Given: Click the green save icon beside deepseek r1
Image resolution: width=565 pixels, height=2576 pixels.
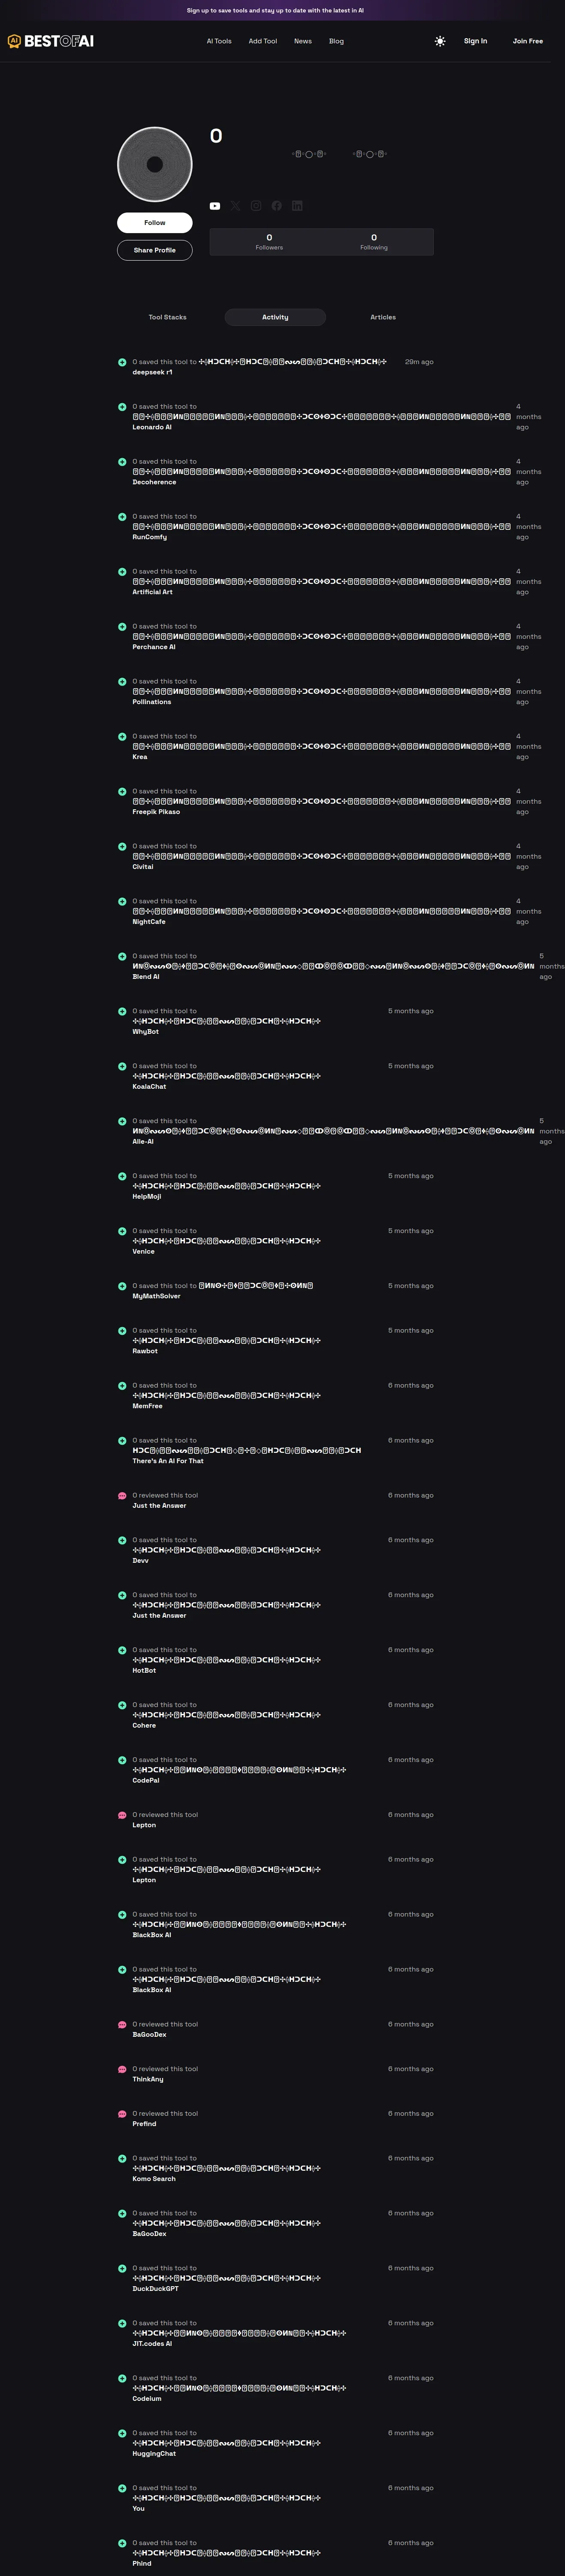Looking at the screenshot, I should (122, 362).
